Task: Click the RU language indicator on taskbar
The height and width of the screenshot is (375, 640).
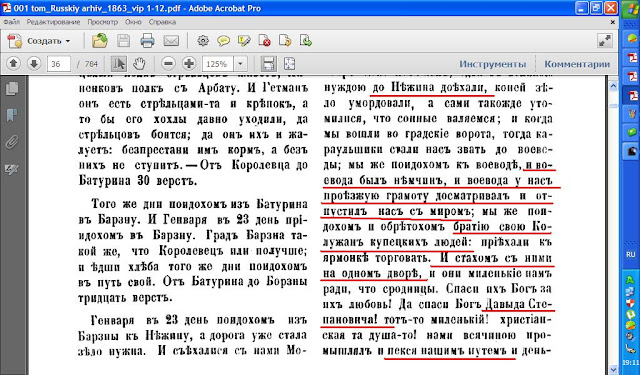Action: coord(631,254)
